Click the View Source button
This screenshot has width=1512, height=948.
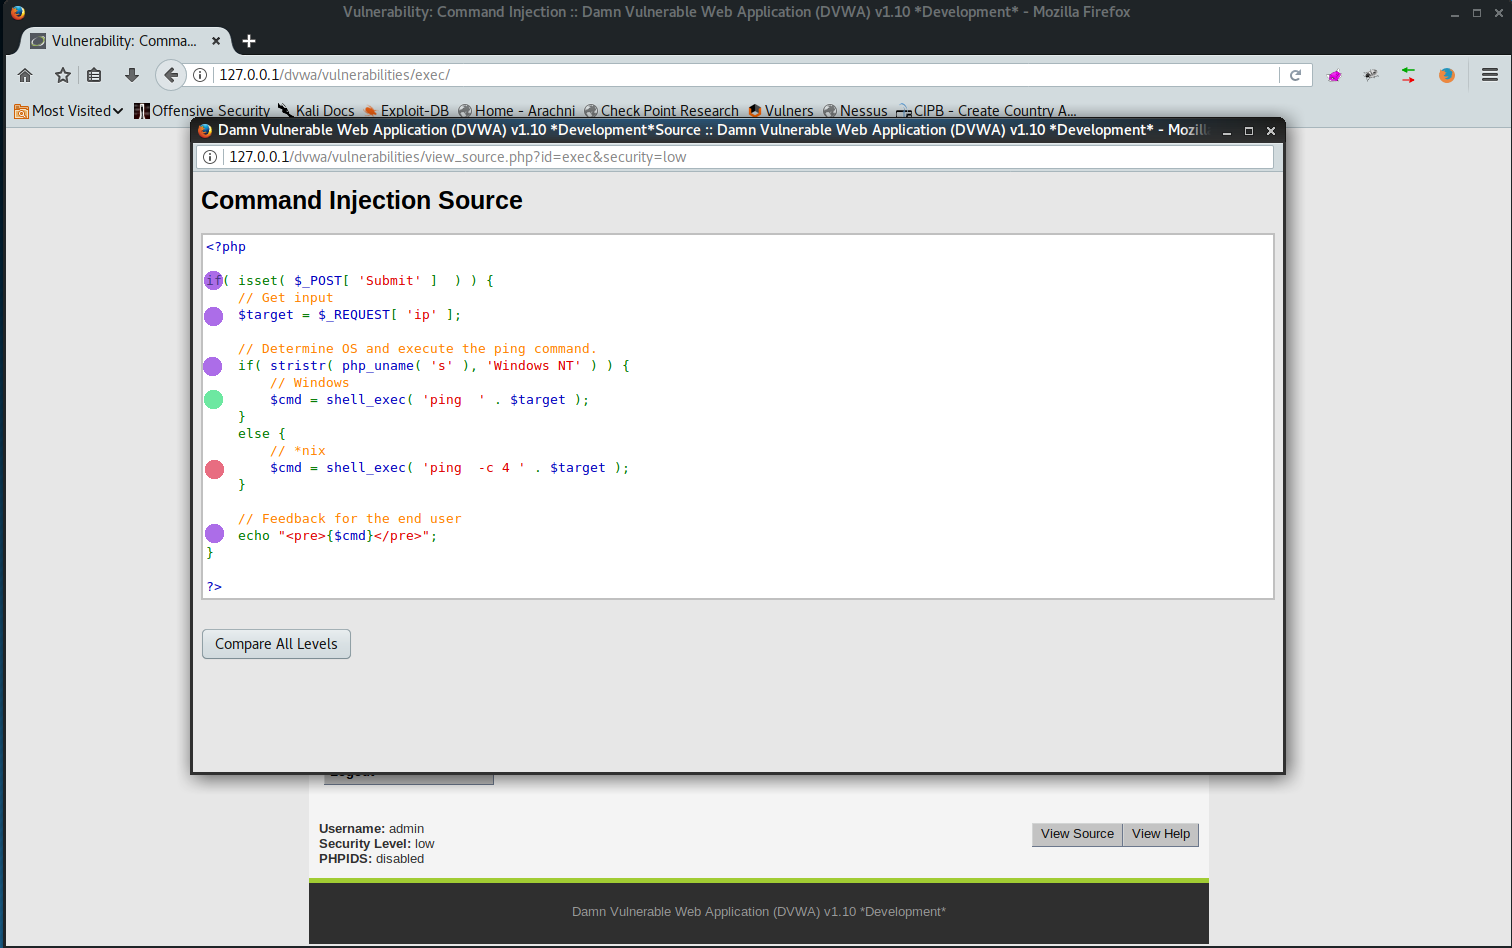[1077, 834]
